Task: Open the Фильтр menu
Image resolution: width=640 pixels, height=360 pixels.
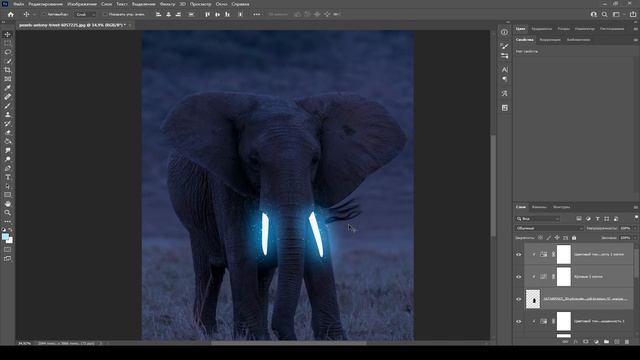Action: (167, 4)
